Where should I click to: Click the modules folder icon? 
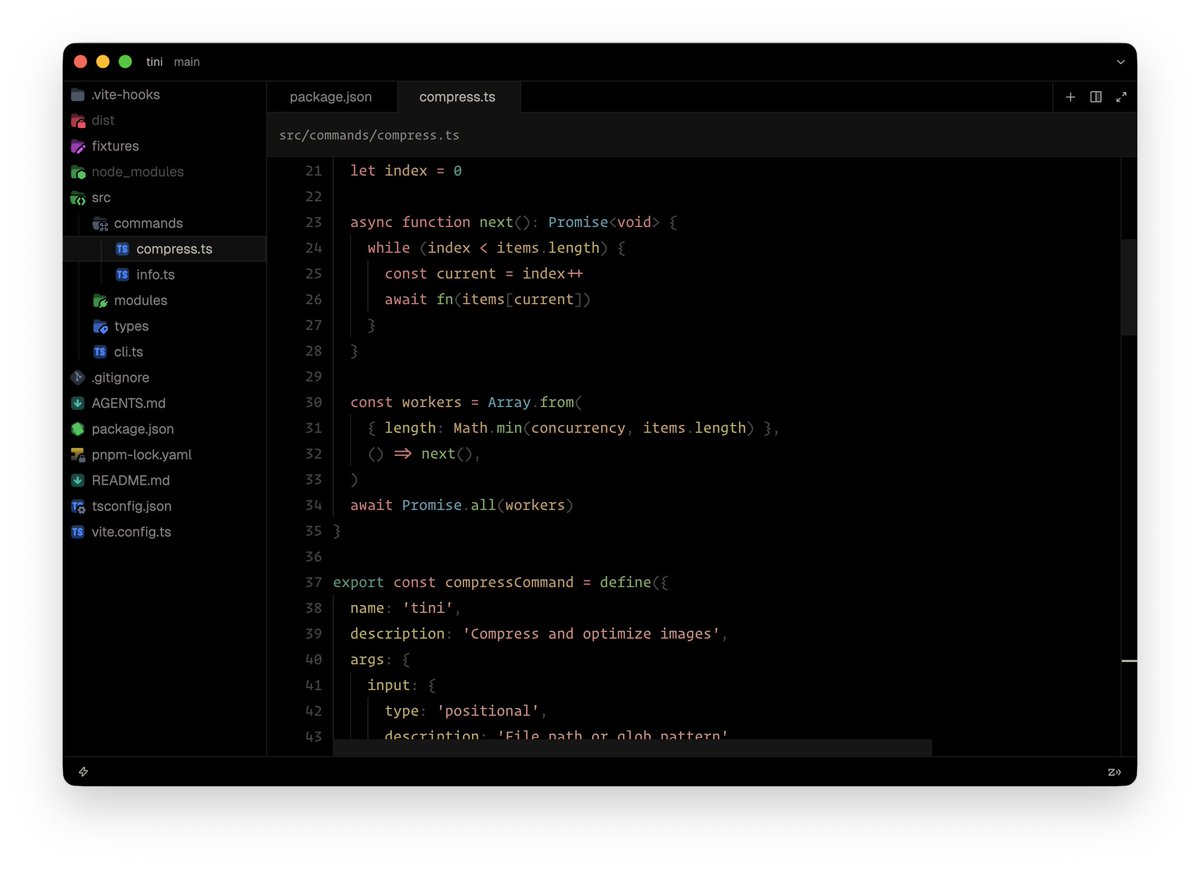100,301
